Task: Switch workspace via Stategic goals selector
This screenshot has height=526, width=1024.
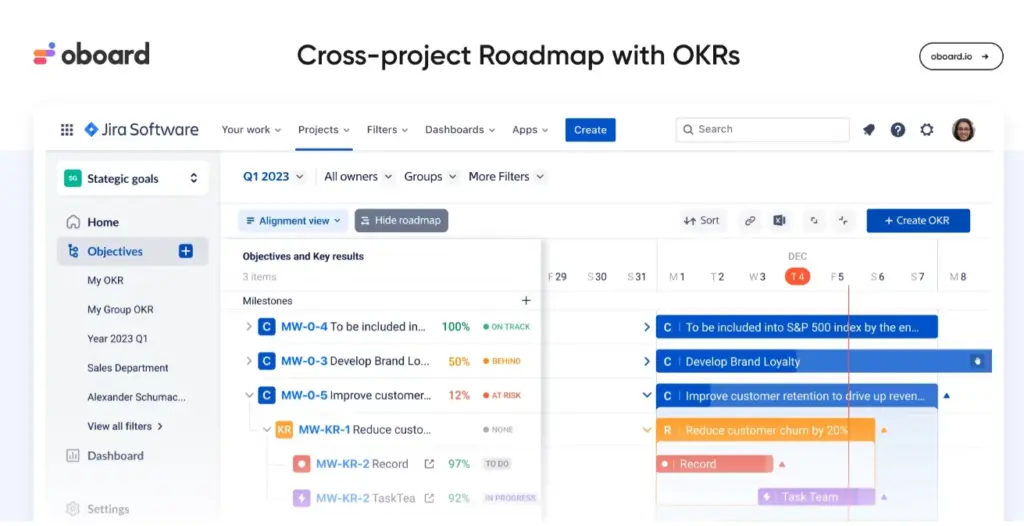Action: point(133,178)
